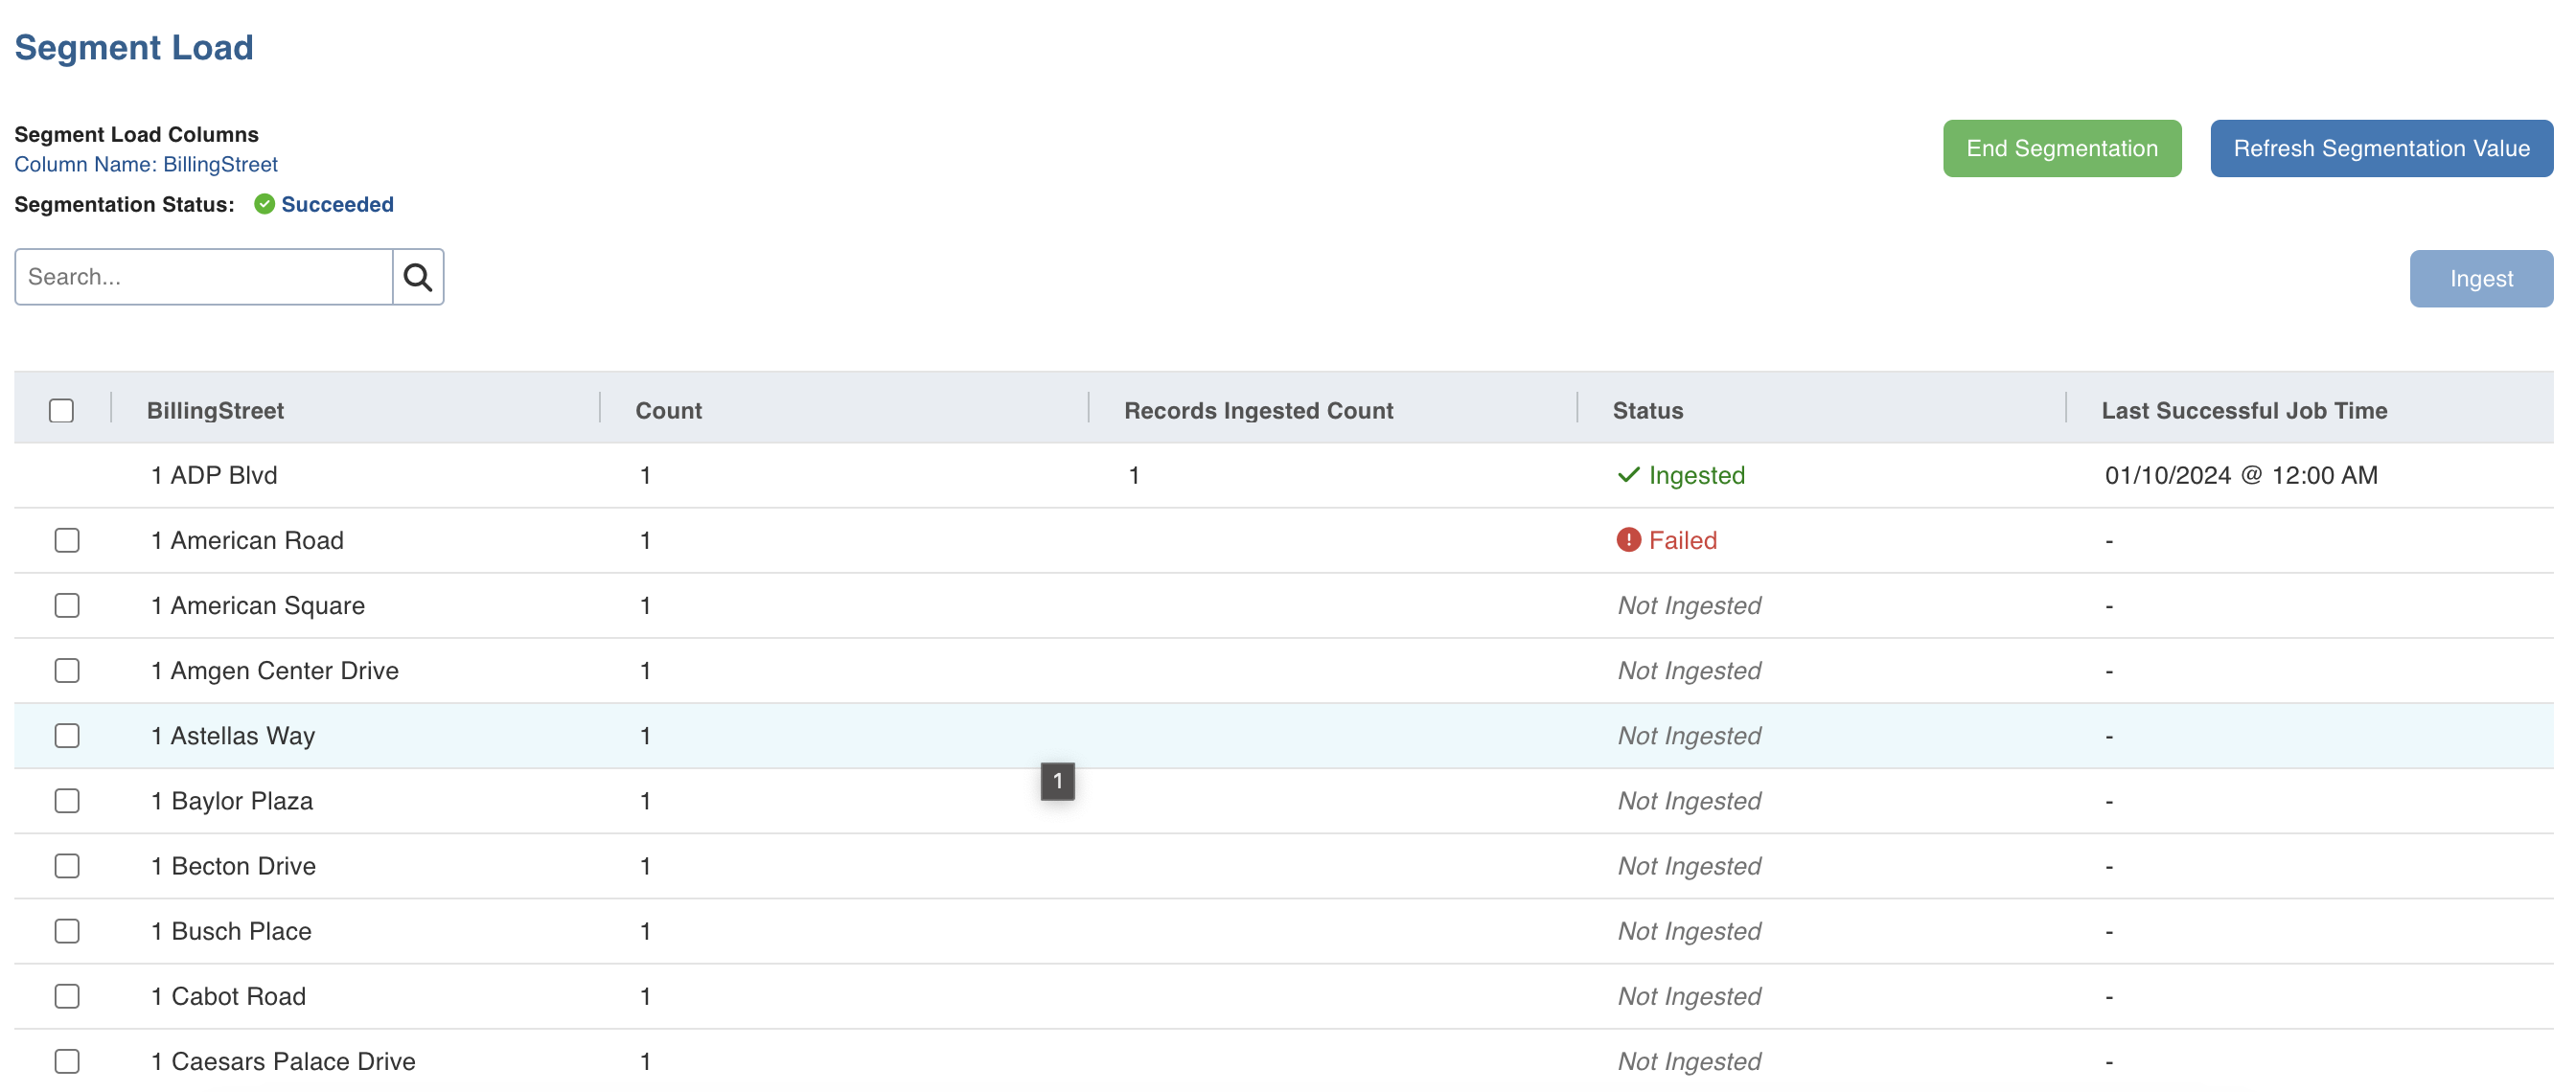This screenshot has width=2576, height=1092.
Task: Click Not Ingested status for Amgen Center Drive
Action: point(1689,670)
